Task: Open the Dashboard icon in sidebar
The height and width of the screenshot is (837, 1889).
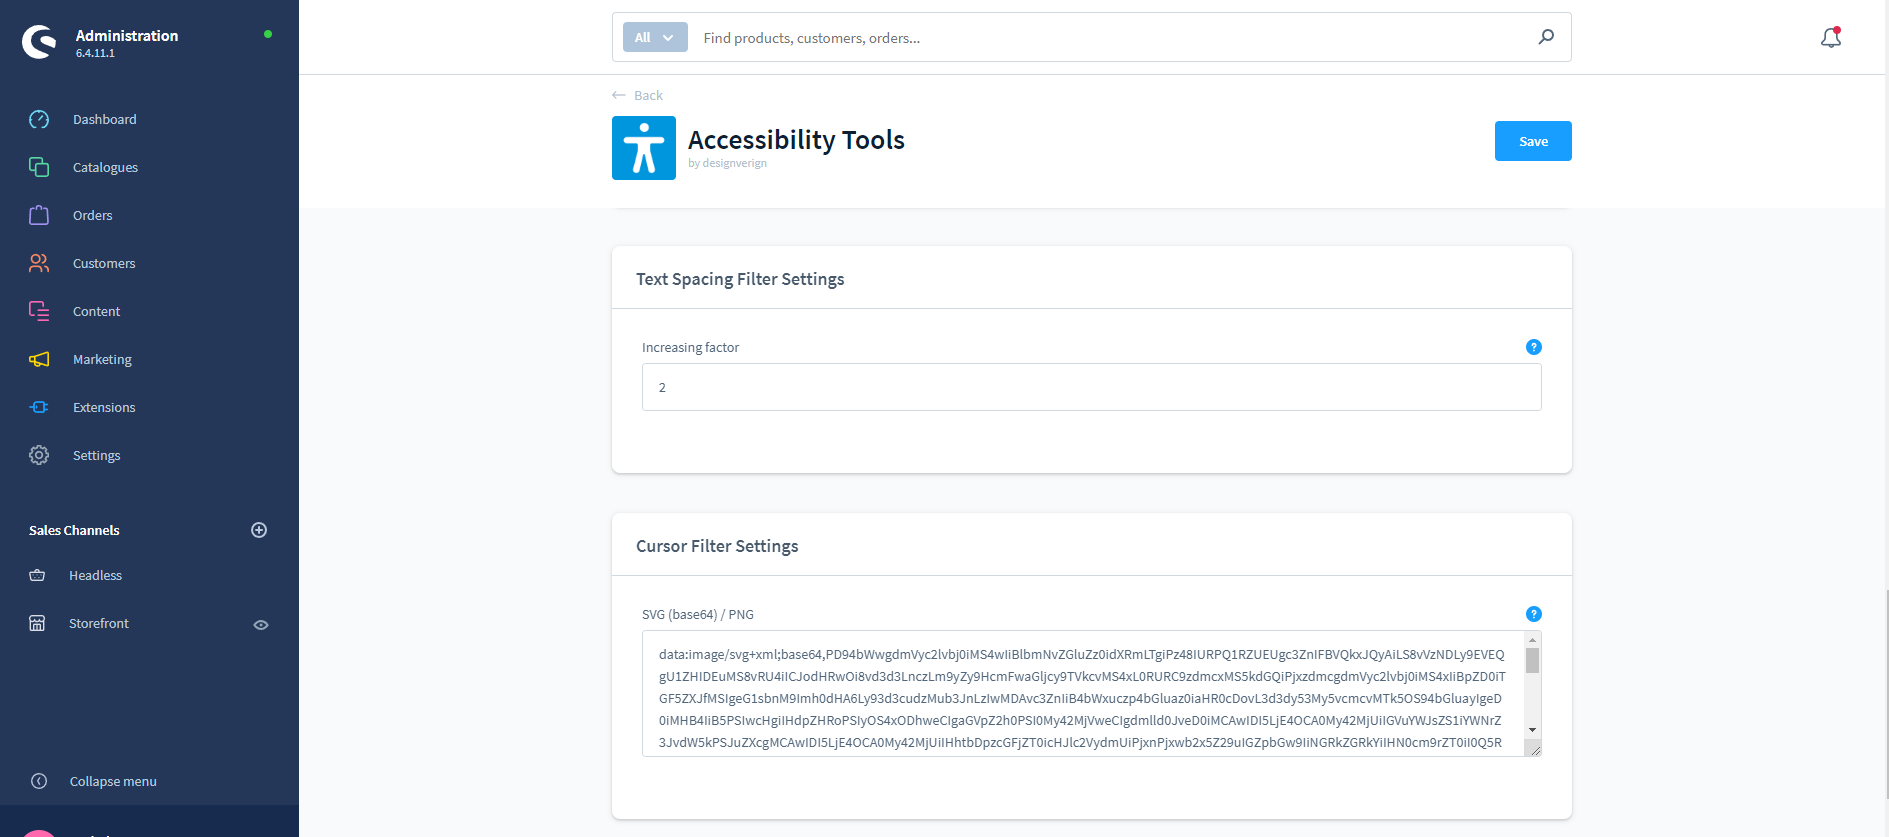Action: [x=39, y=120]
